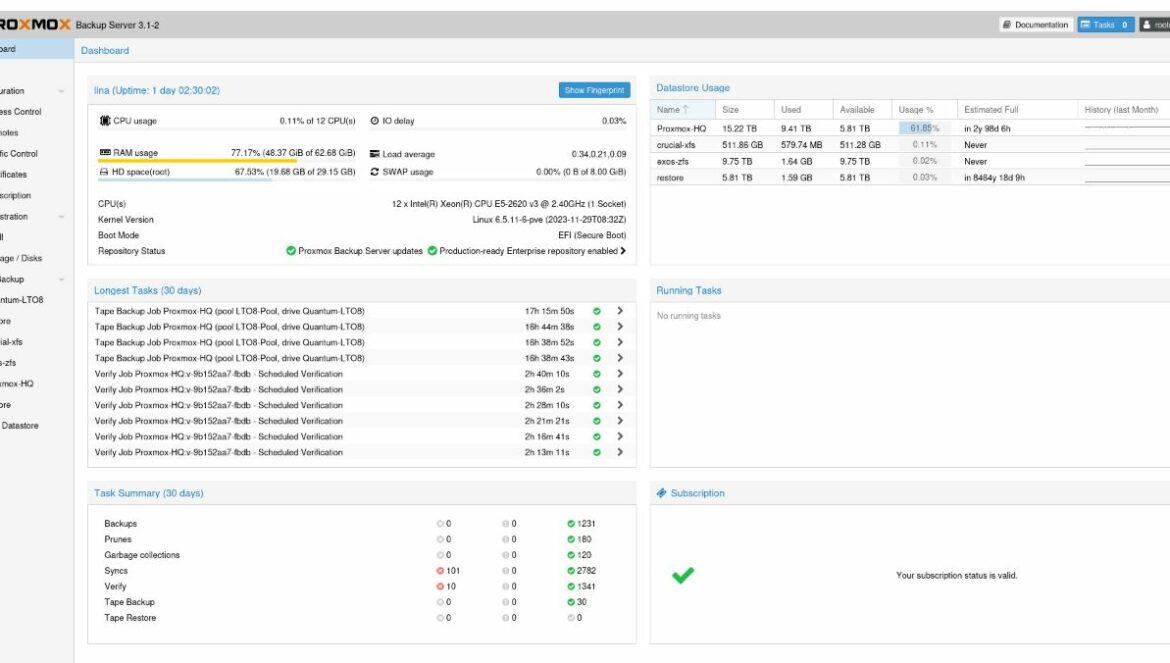Click status check of 17h 15m 50s task
Viewport: 1170px width, 663px height.
597,311
